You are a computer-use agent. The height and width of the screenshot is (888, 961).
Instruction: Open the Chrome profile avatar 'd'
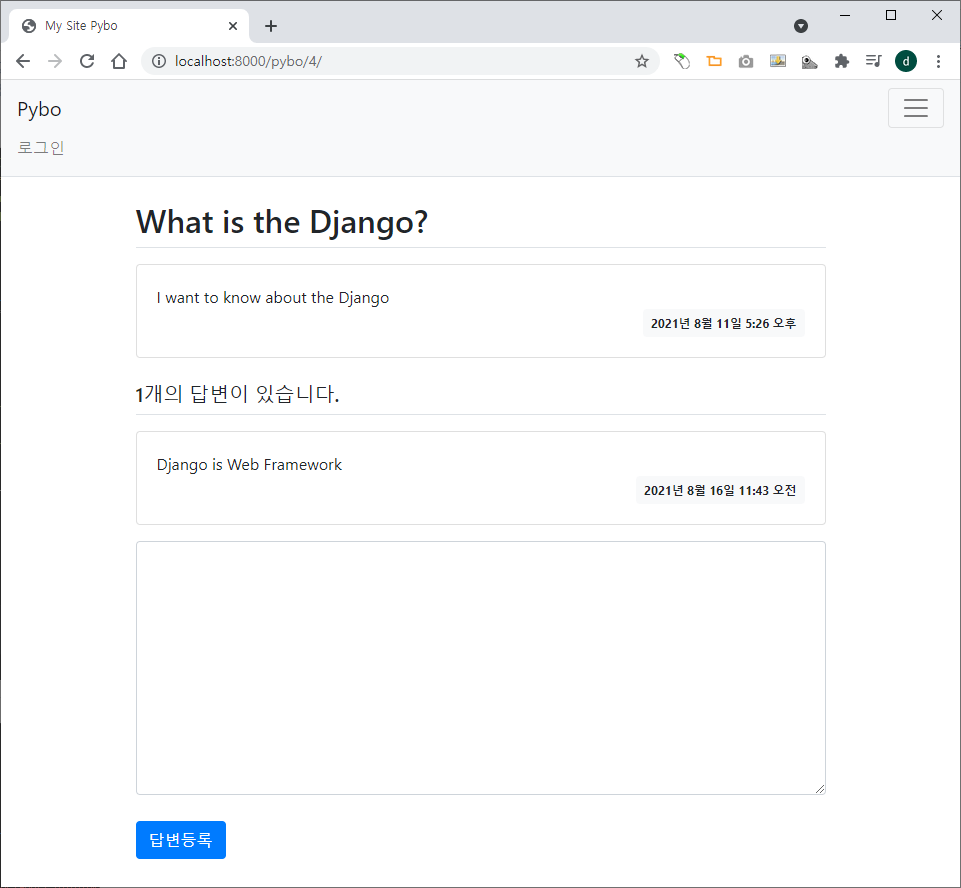click(x=906, y=61)
